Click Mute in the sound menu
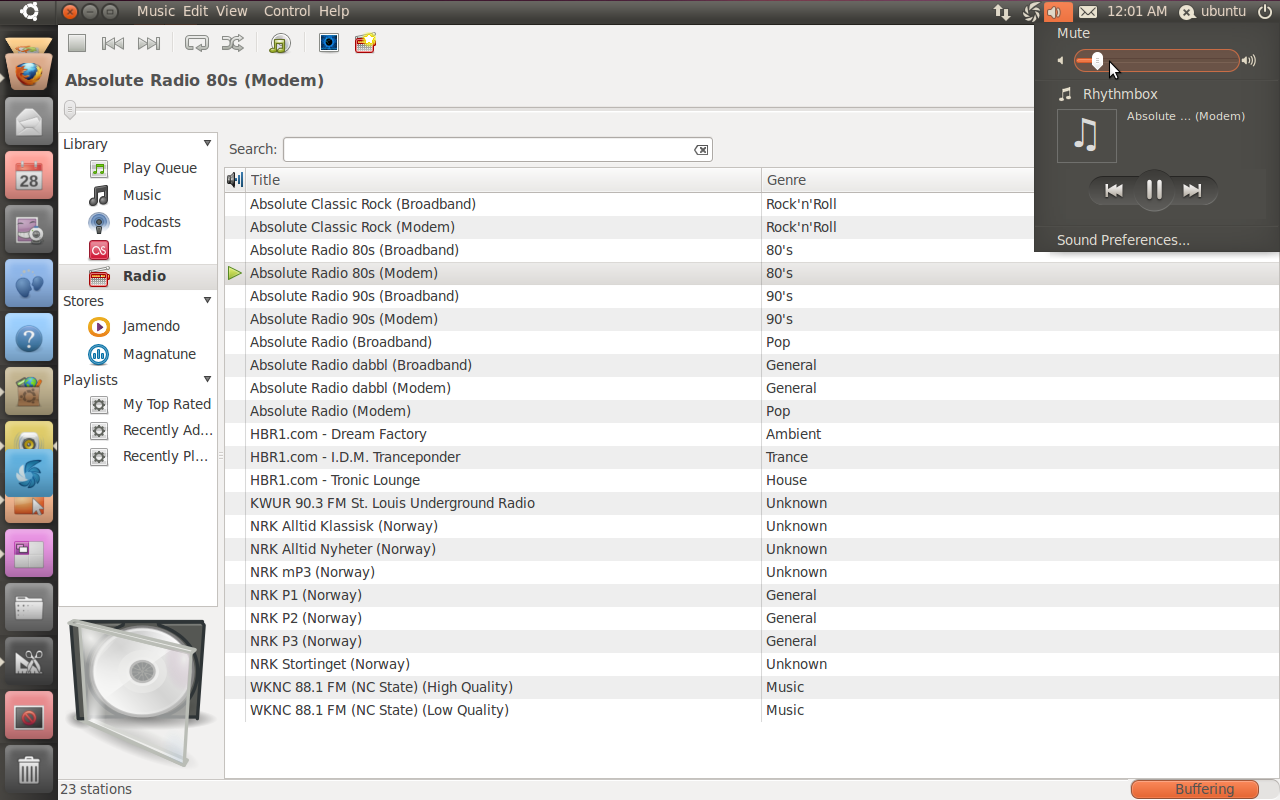Viewport: 1280px width, 800px height. (1073, 33)
